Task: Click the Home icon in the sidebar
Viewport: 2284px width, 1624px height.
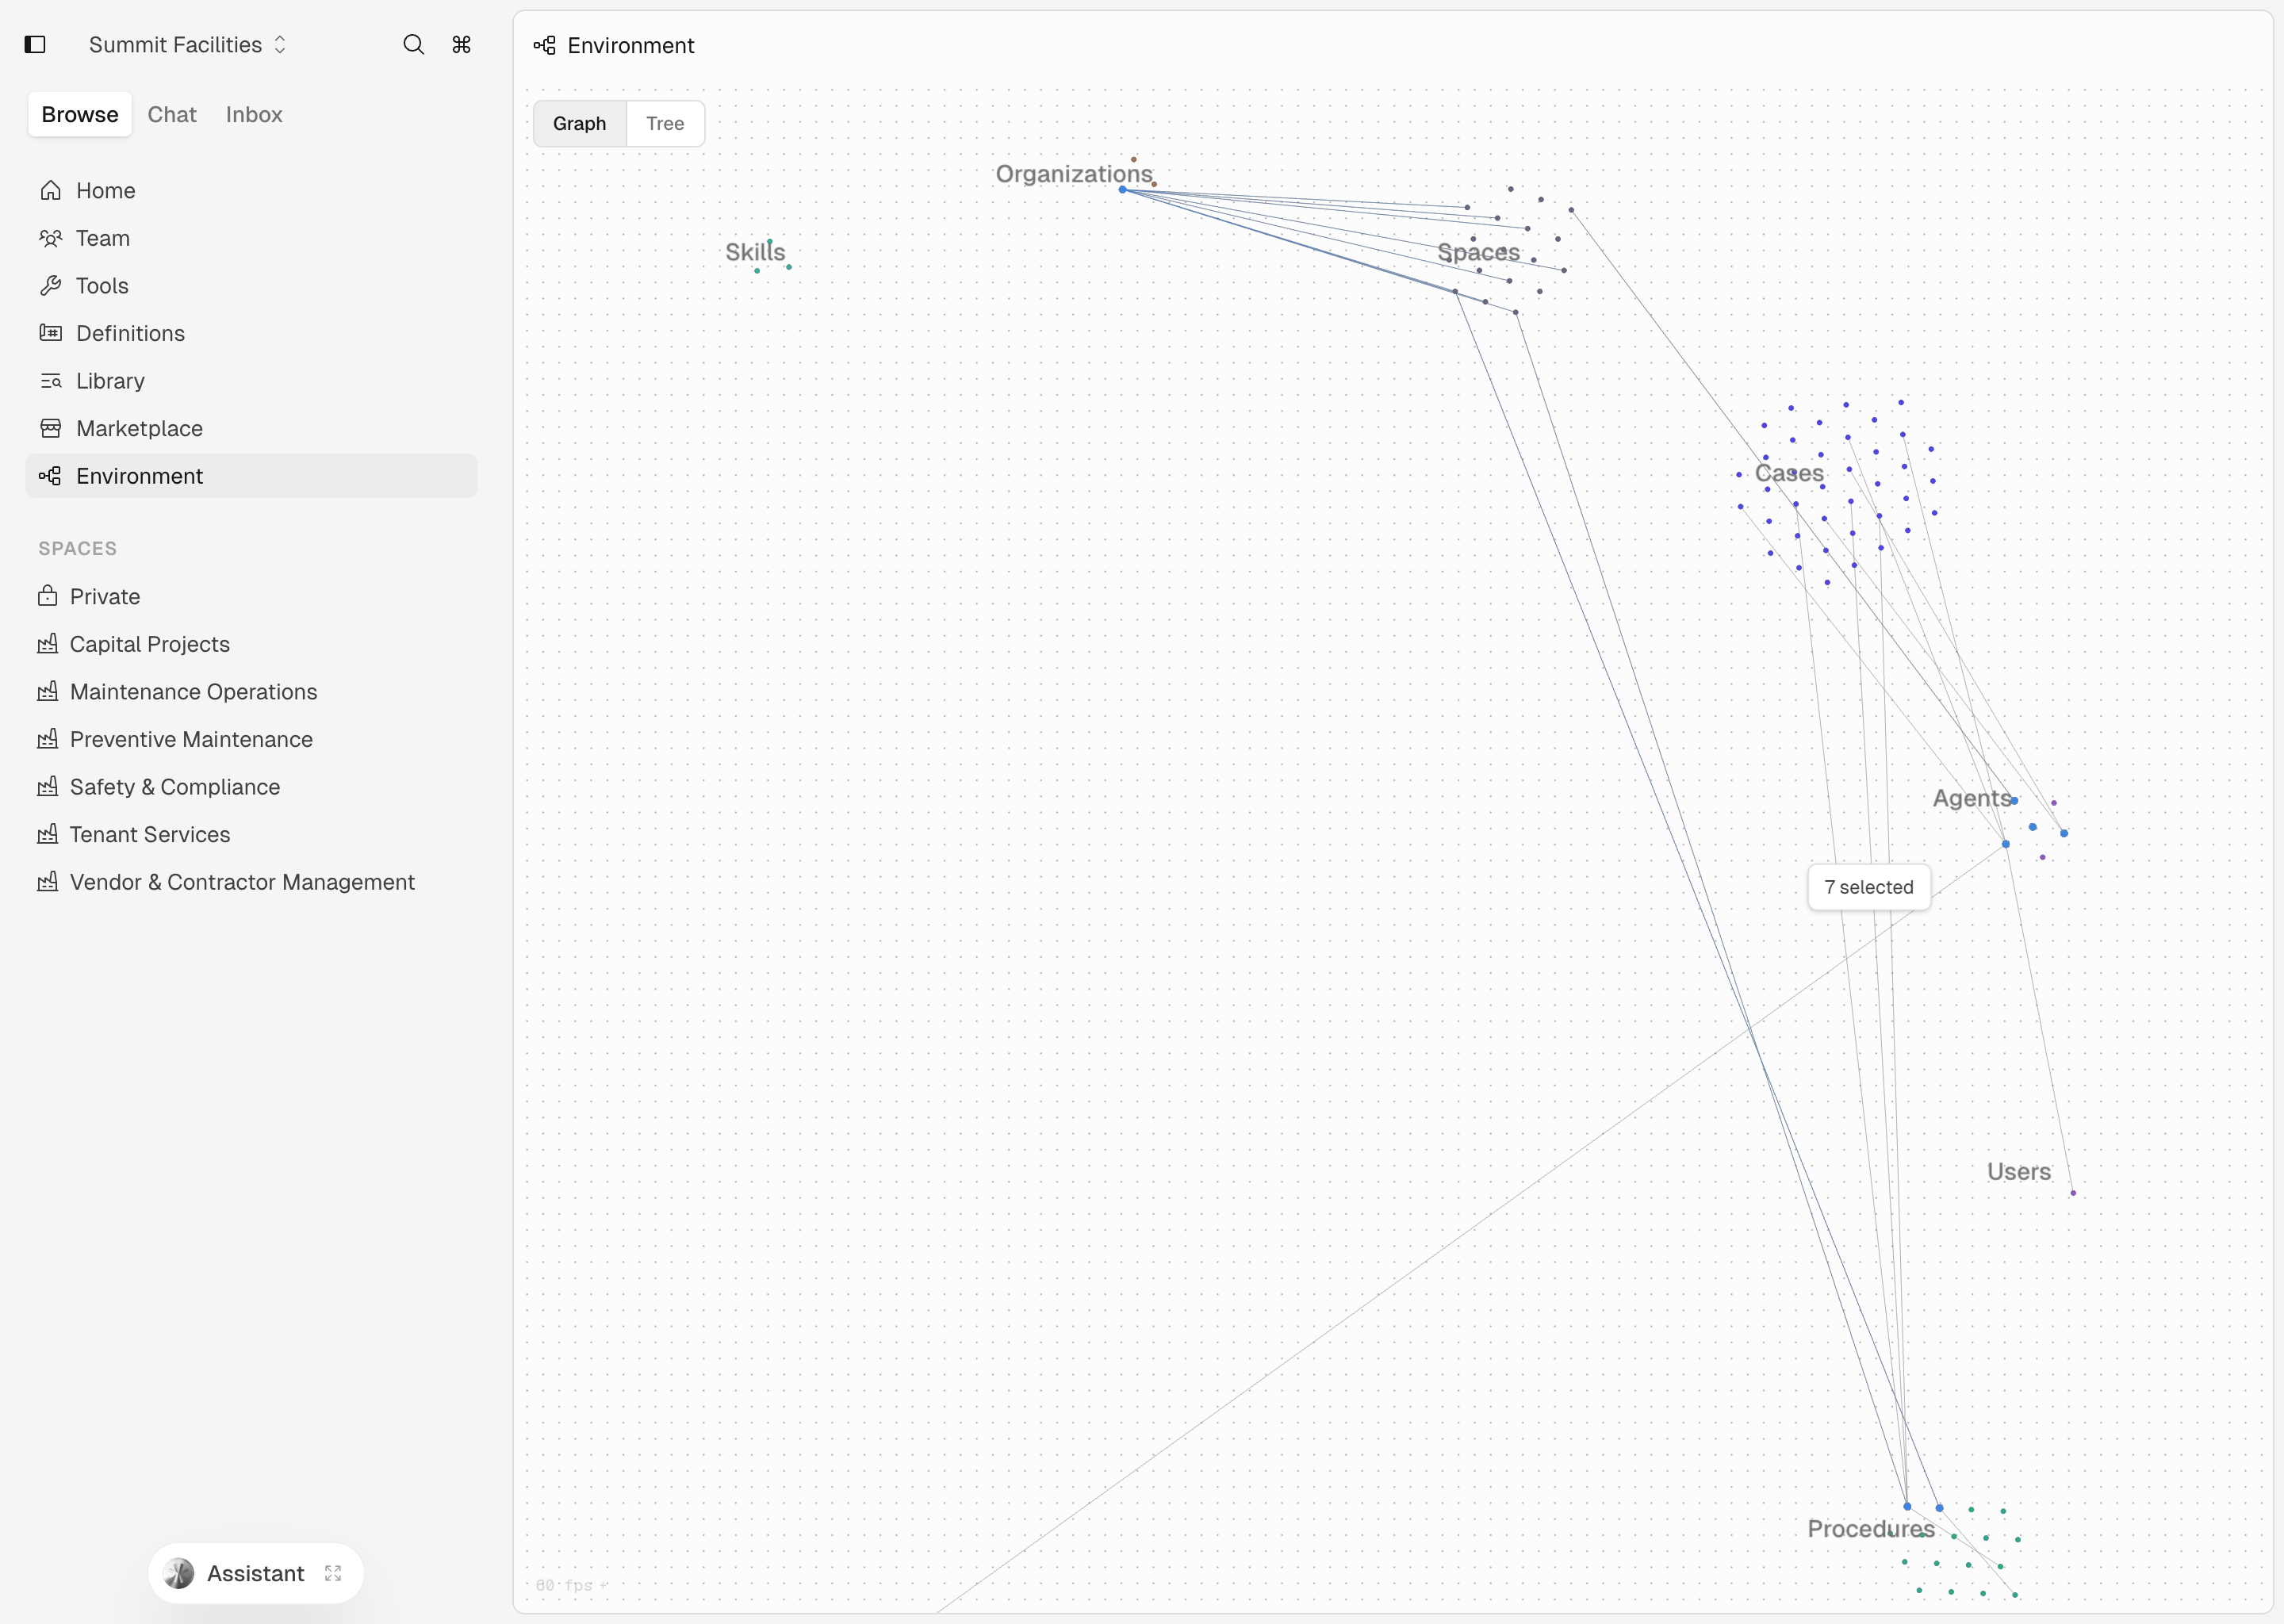Action: 51,190
